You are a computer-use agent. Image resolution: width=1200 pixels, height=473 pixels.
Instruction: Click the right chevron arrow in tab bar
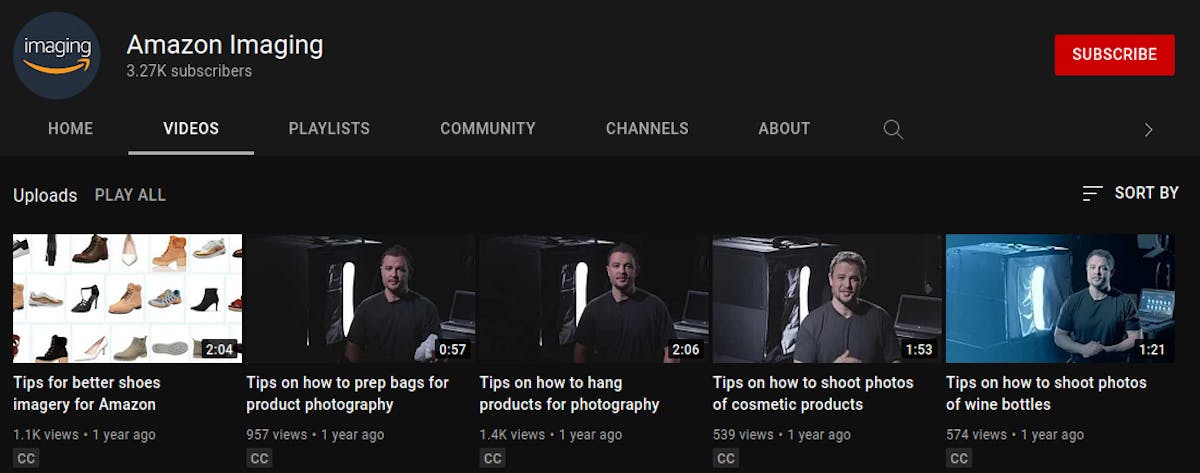click(x=1148, y=129)
